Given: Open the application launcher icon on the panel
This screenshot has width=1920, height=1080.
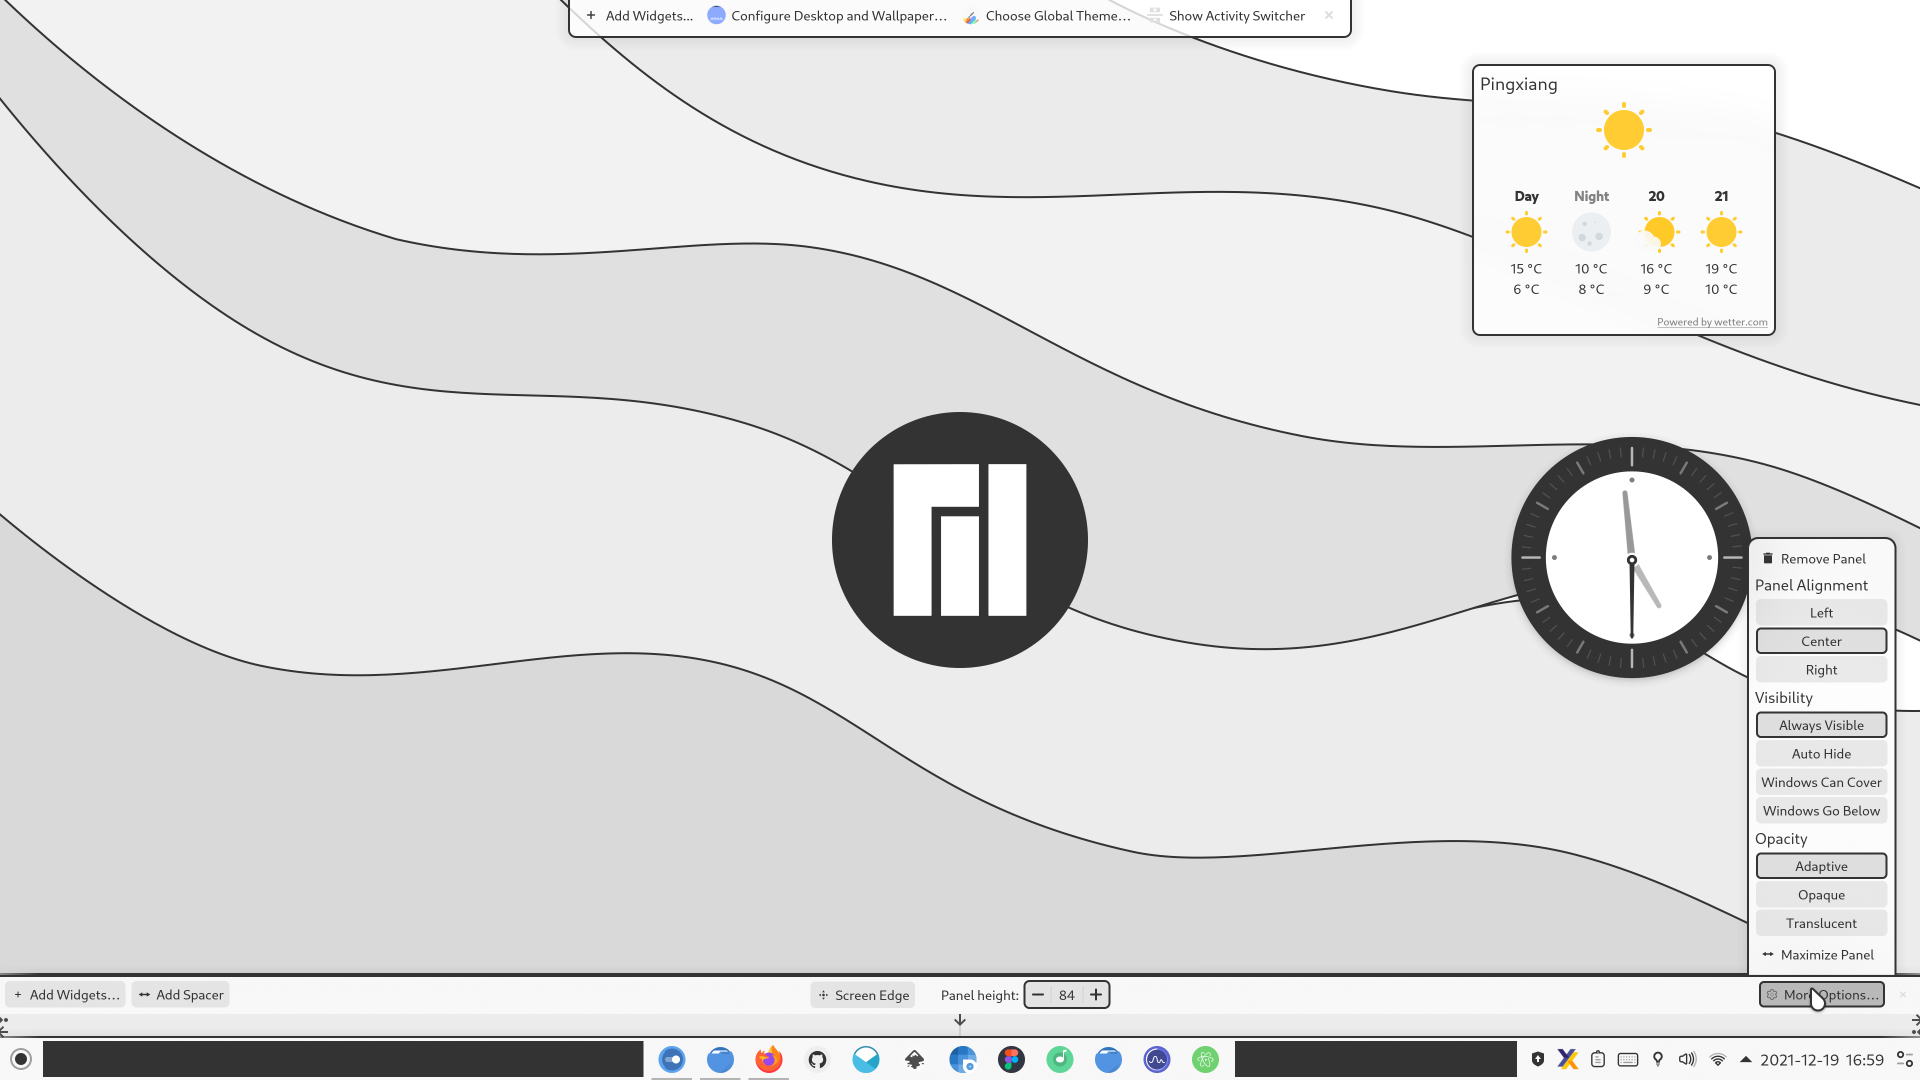Looking at the screenshot, I should point(21,1059).
